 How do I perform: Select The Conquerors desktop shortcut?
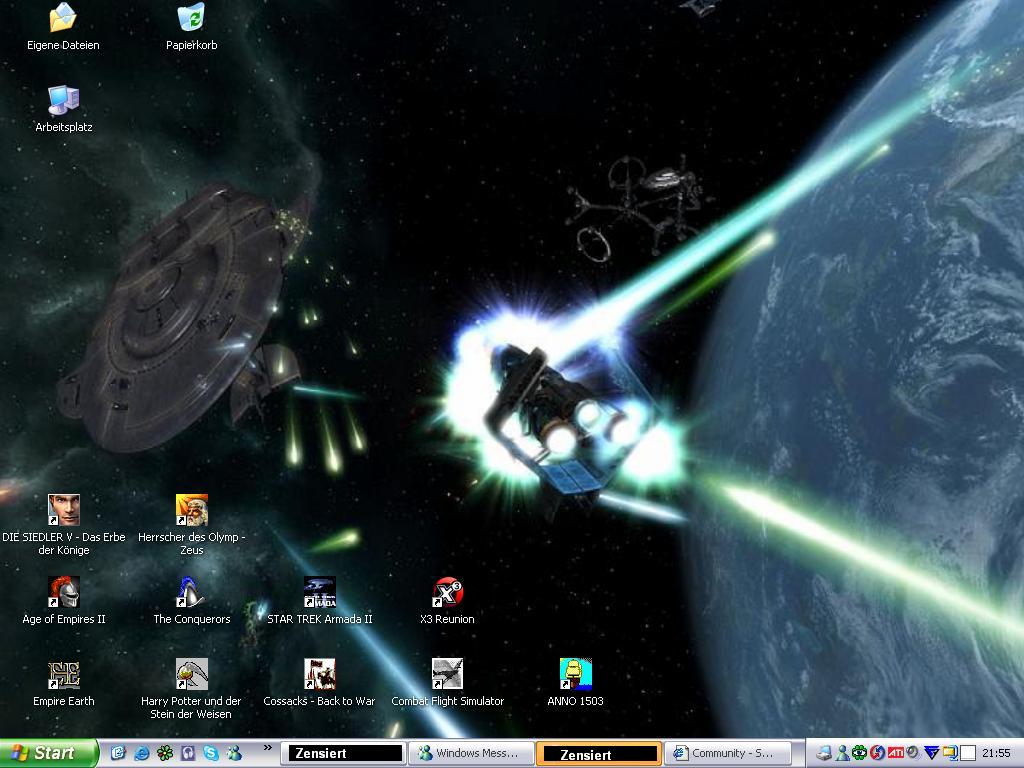(191, 592)
